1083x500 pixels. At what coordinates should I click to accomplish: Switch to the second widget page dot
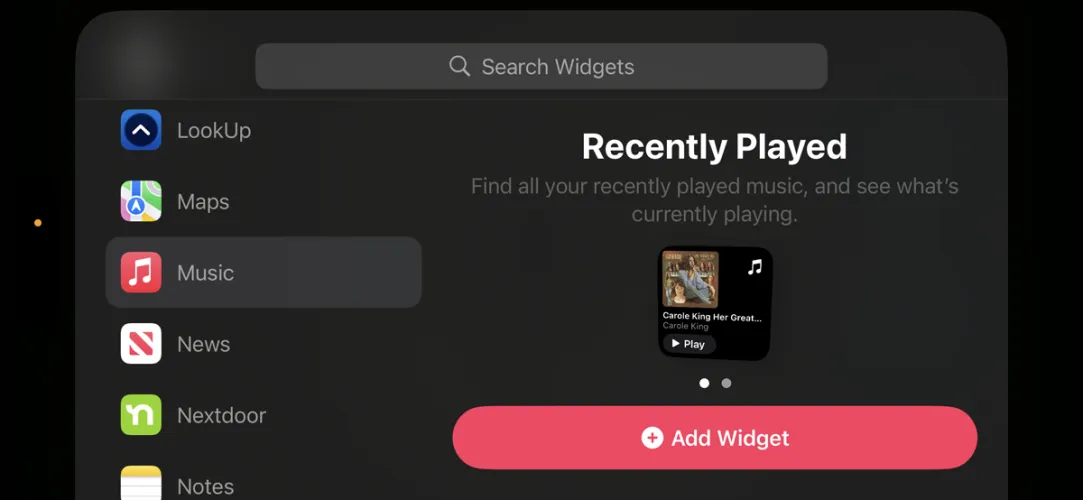726,383
